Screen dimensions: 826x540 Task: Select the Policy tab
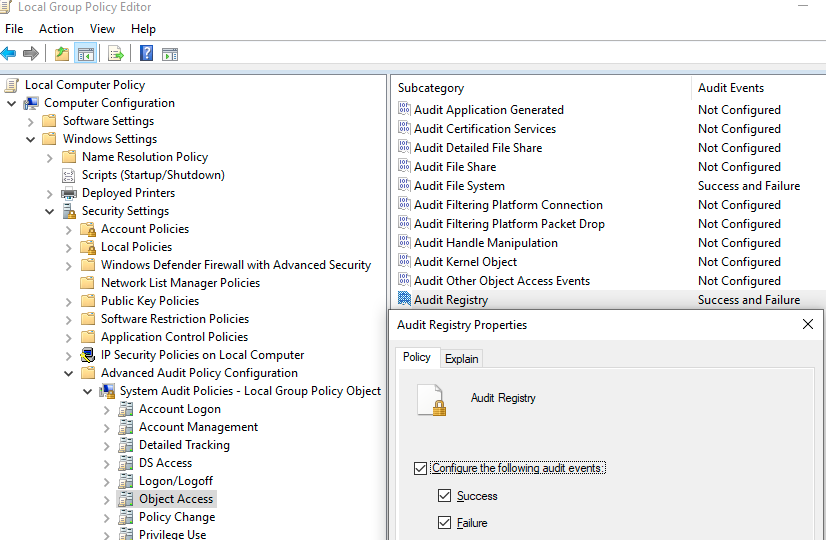coord(417,357)
